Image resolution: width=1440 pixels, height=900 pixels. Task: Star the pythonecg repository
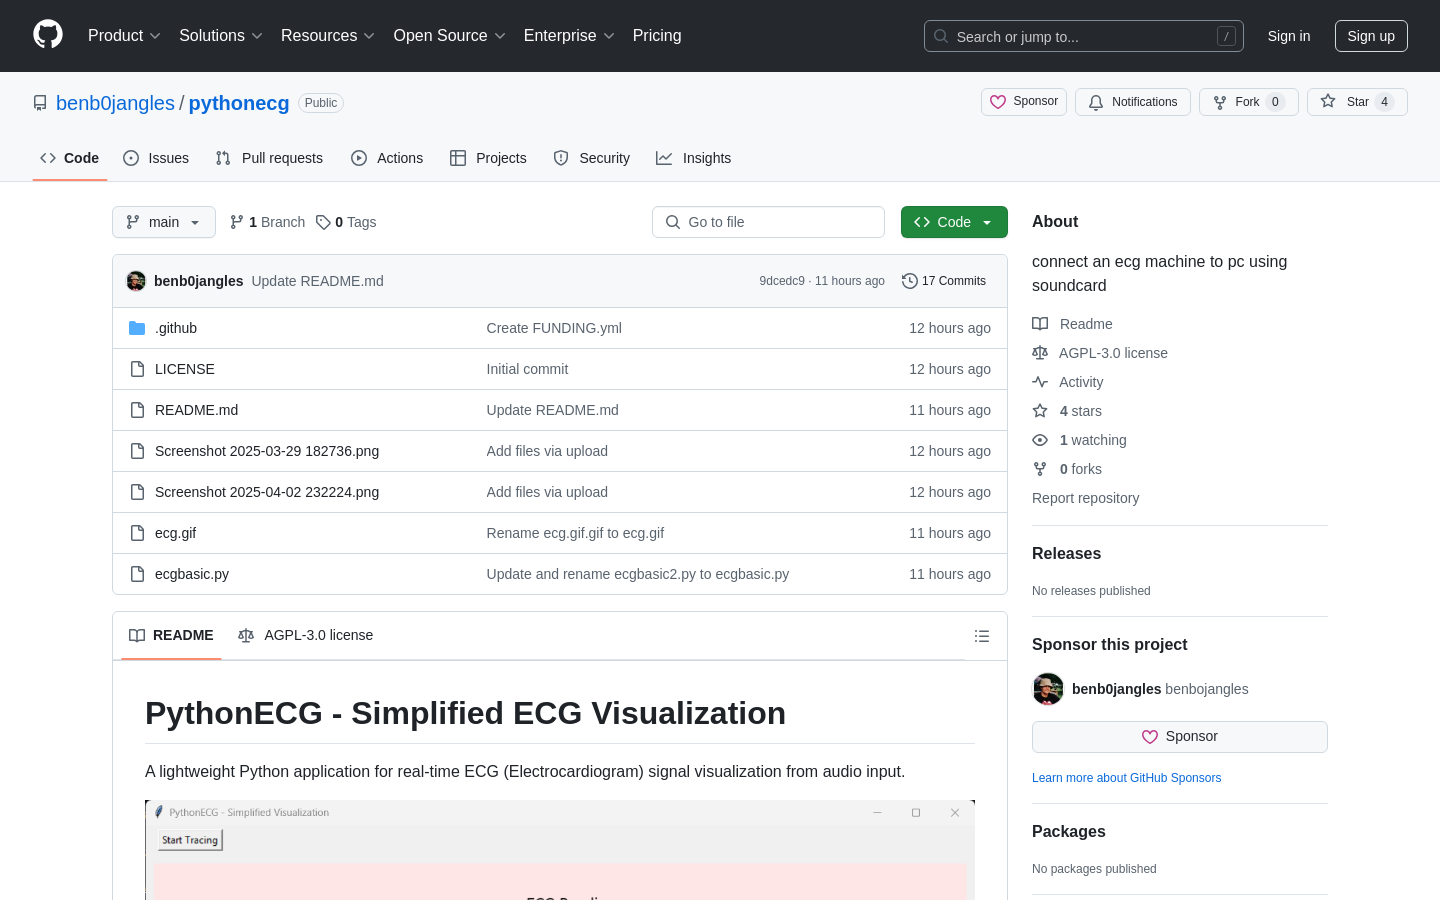[1357, 102]
